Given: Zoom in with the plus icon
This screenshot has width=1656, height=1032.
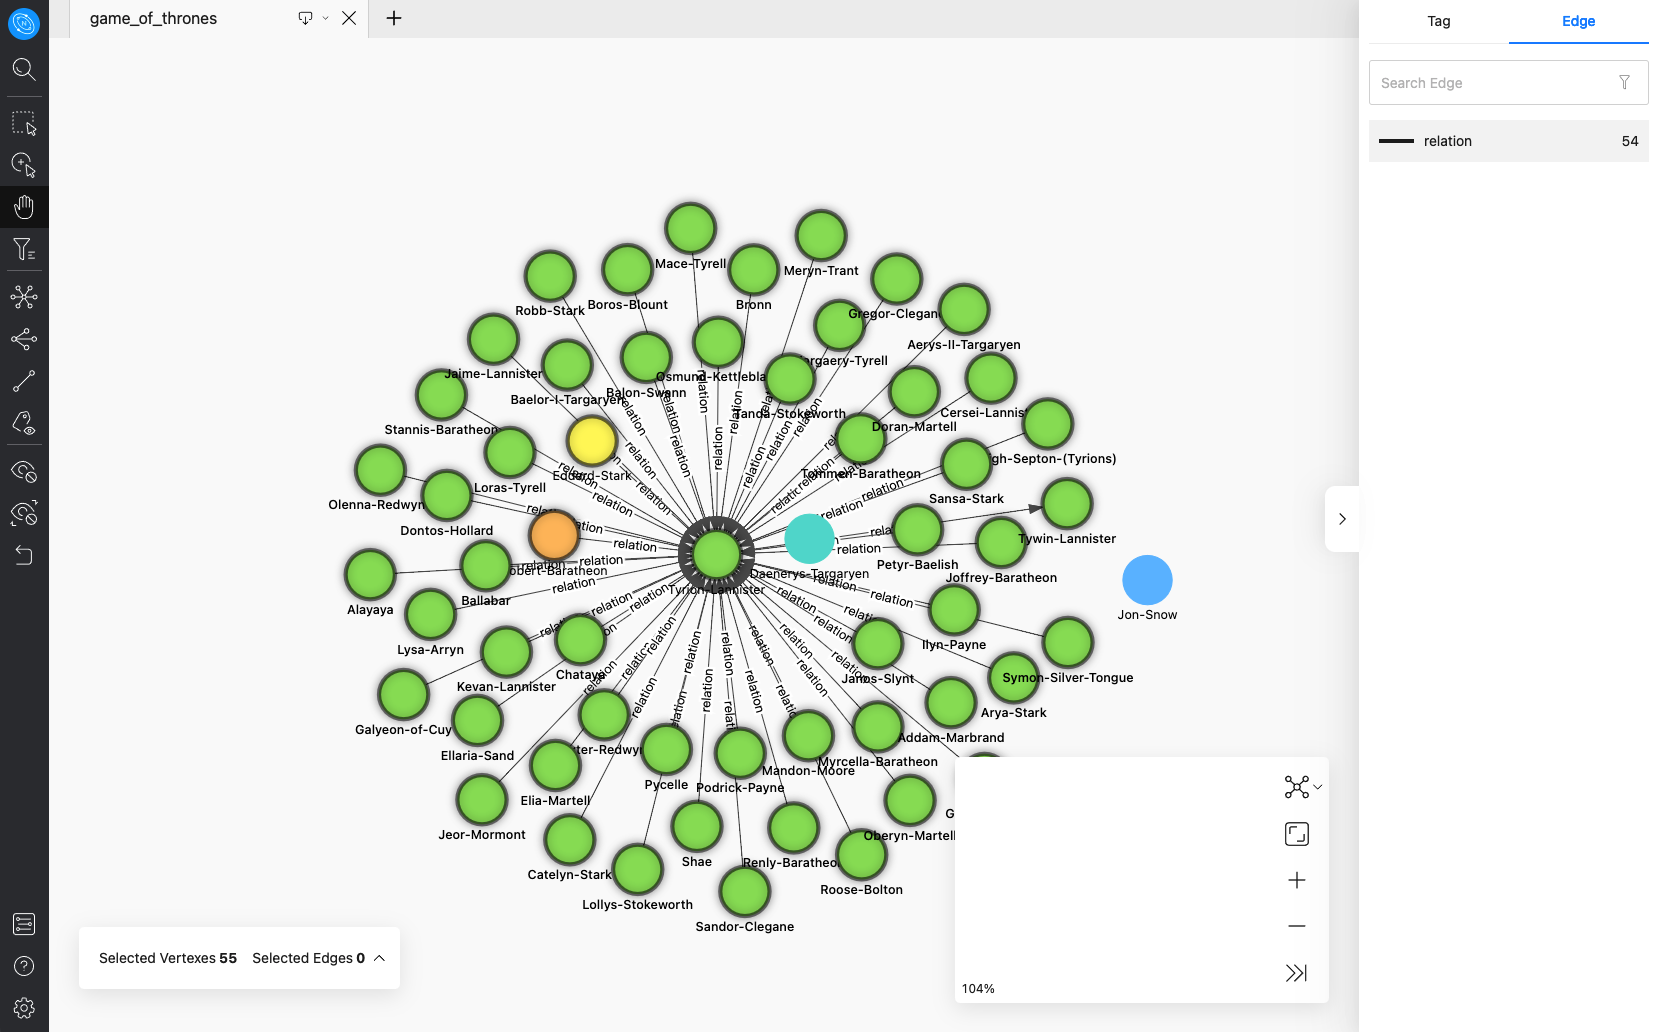Looking at the screenshot, I should point(1297,880).
